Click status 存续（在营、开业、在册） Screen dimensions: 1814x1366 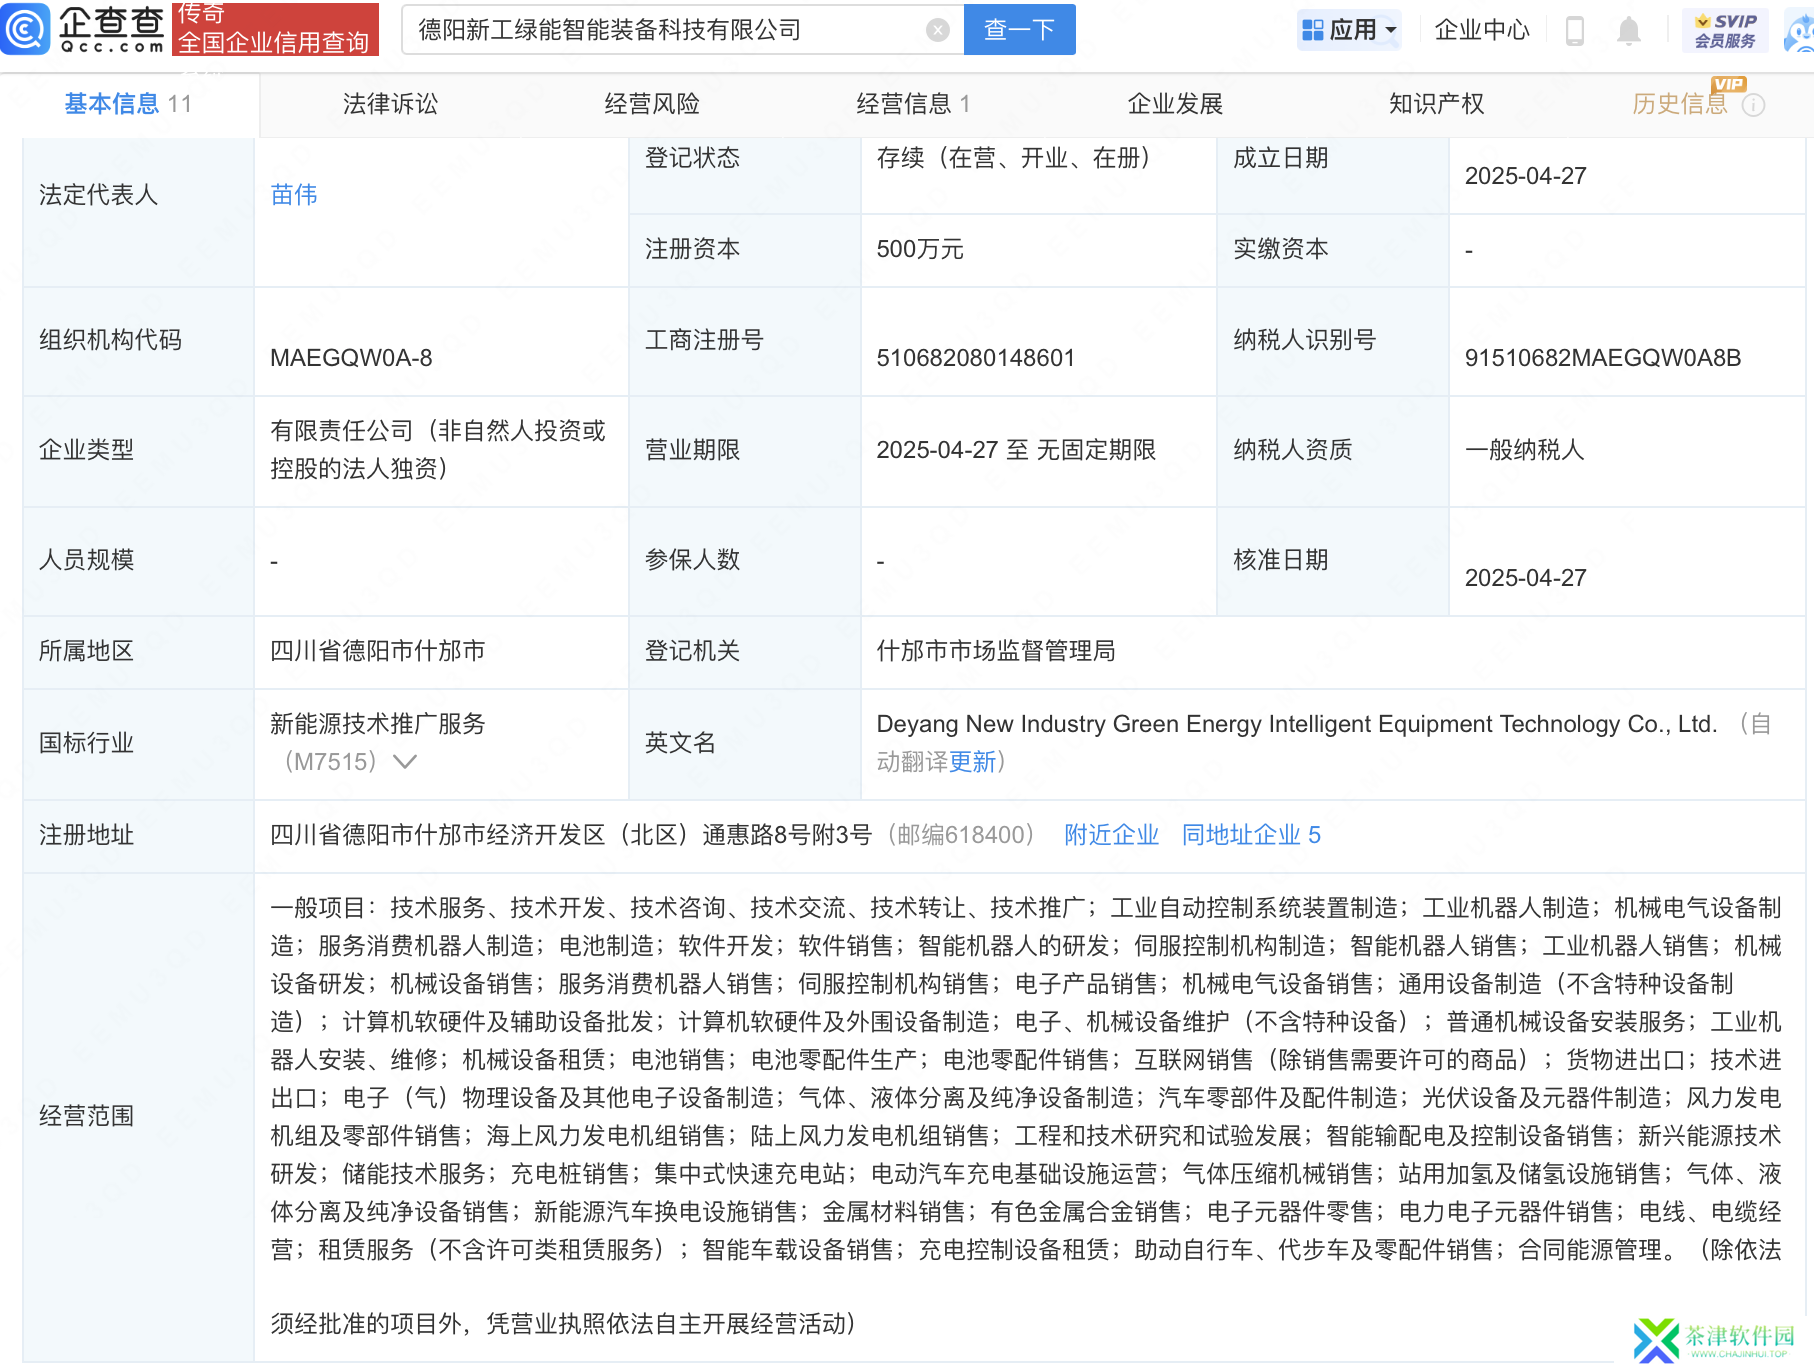pyautogui.click(x=1016, y=158)
